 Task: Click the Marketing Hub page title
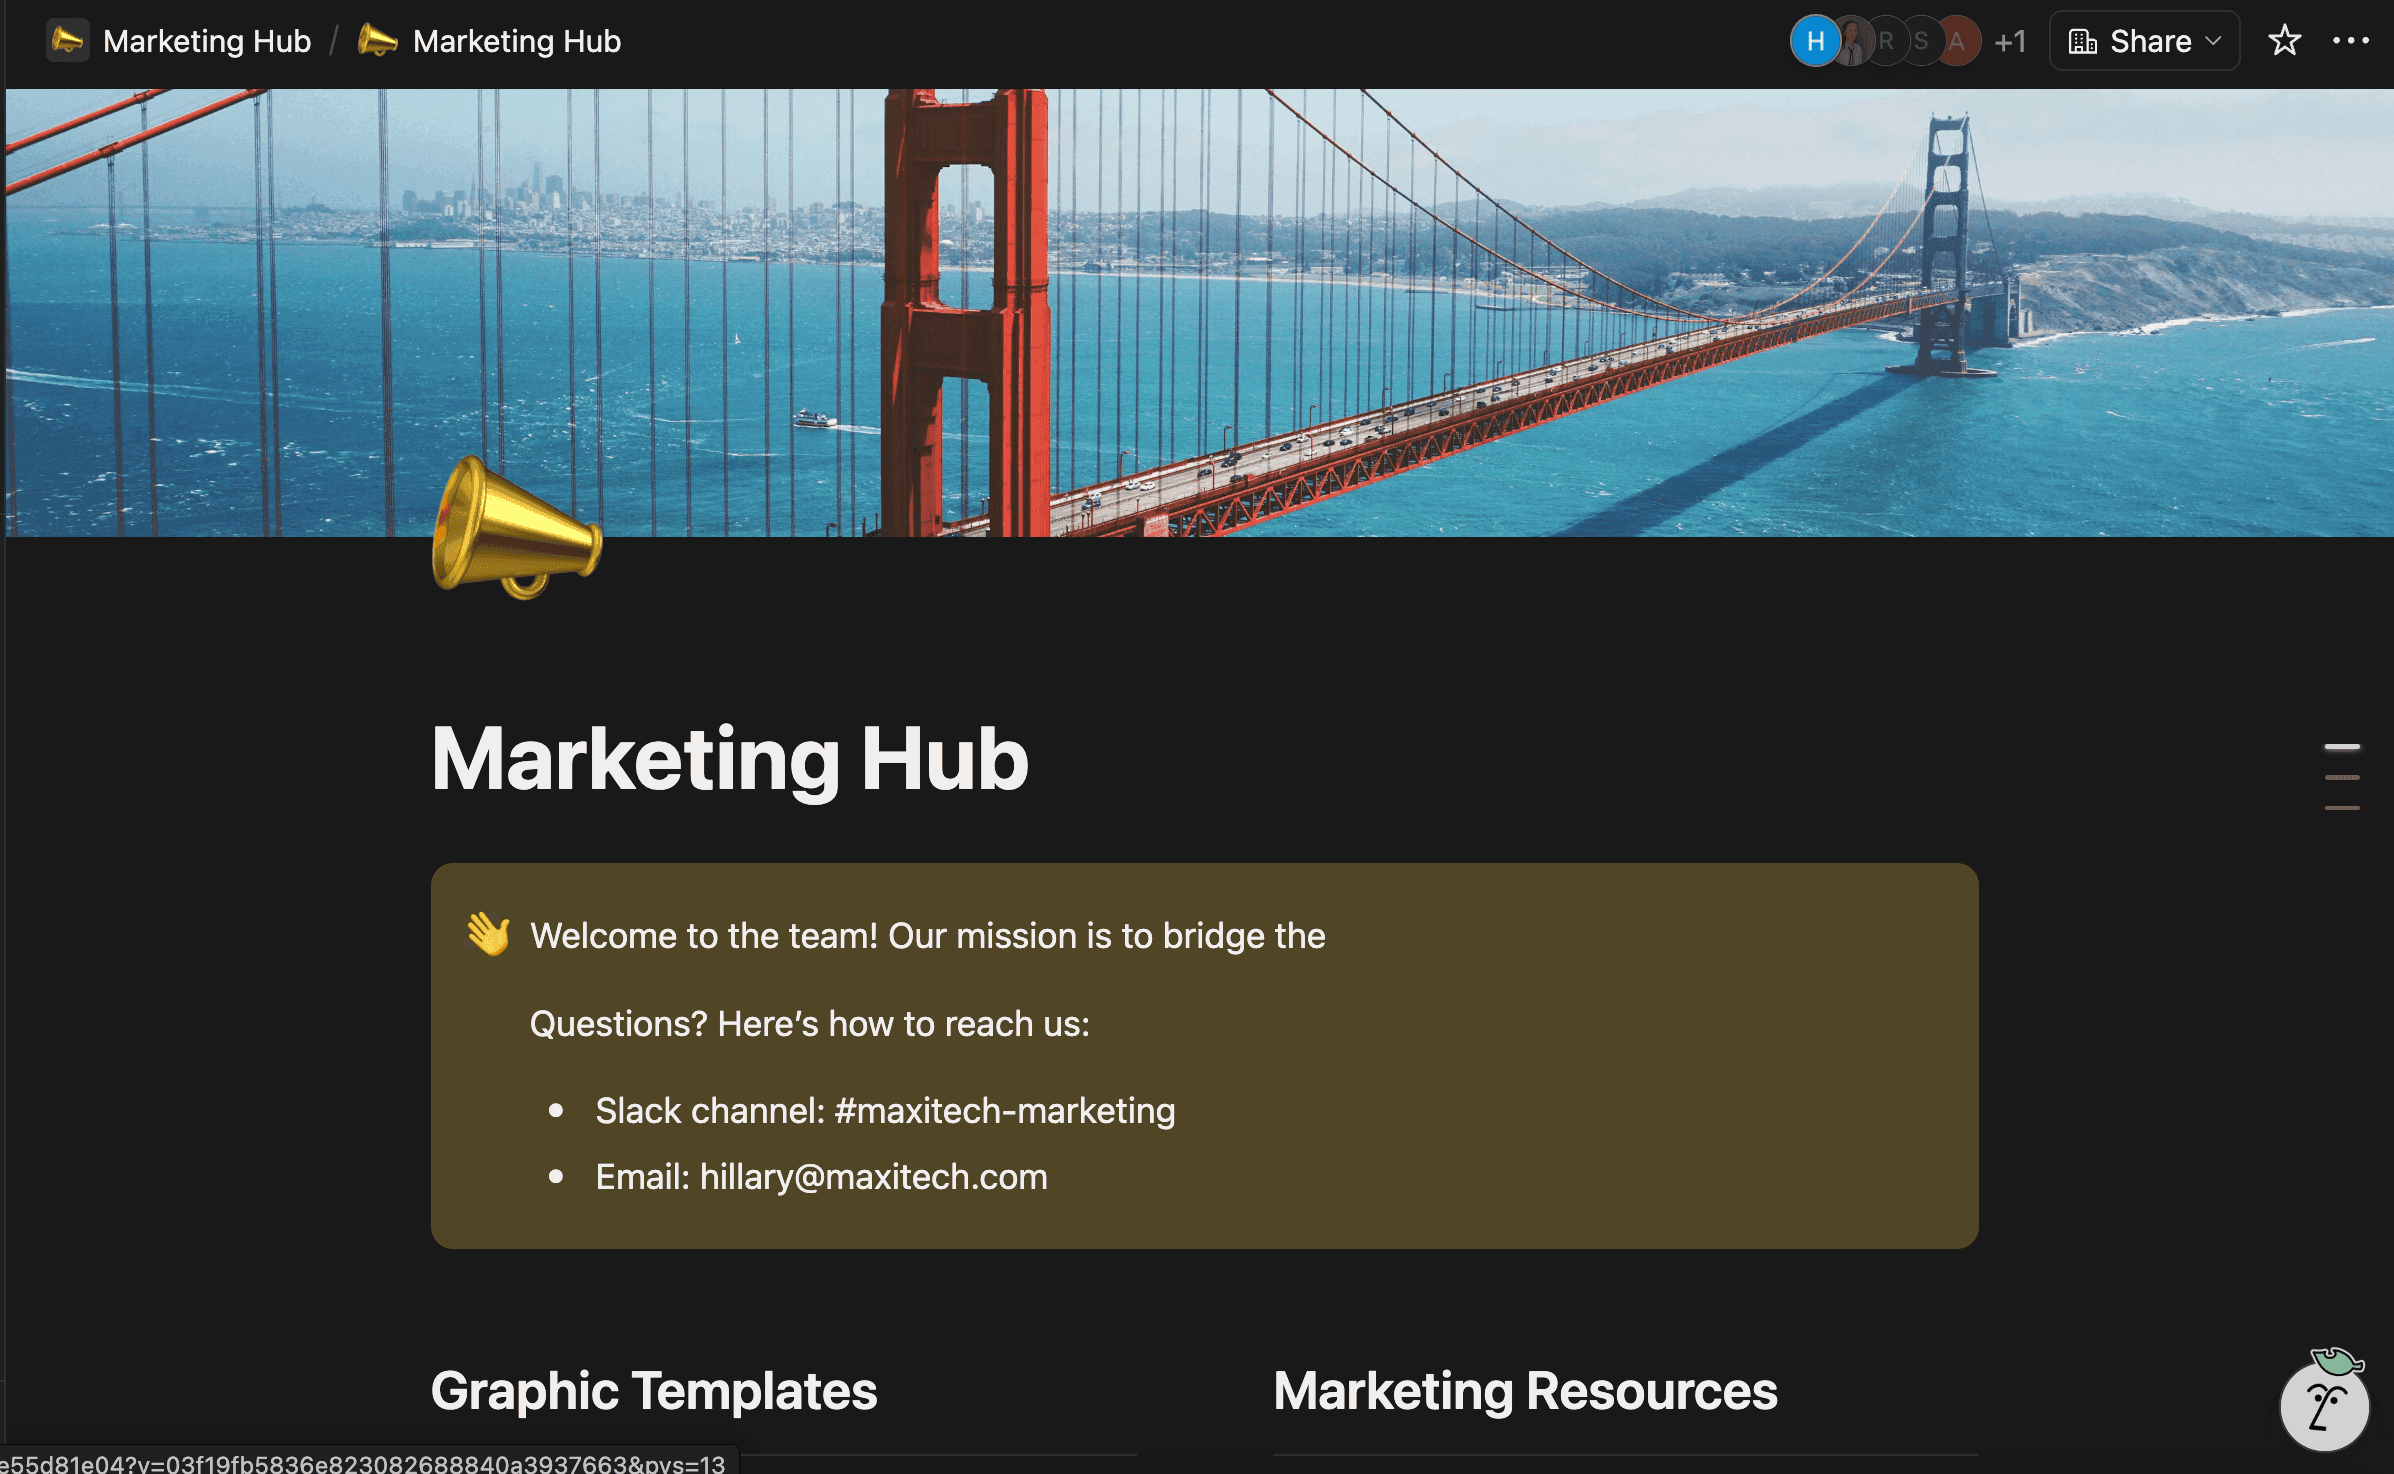coord(729,760)
